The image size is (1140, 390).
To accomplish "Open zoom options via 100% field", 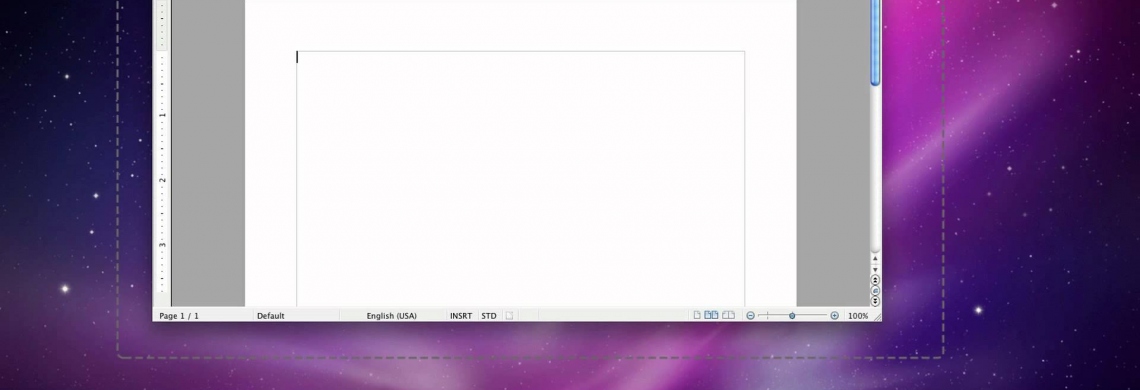I will click(x=858, y=316).
